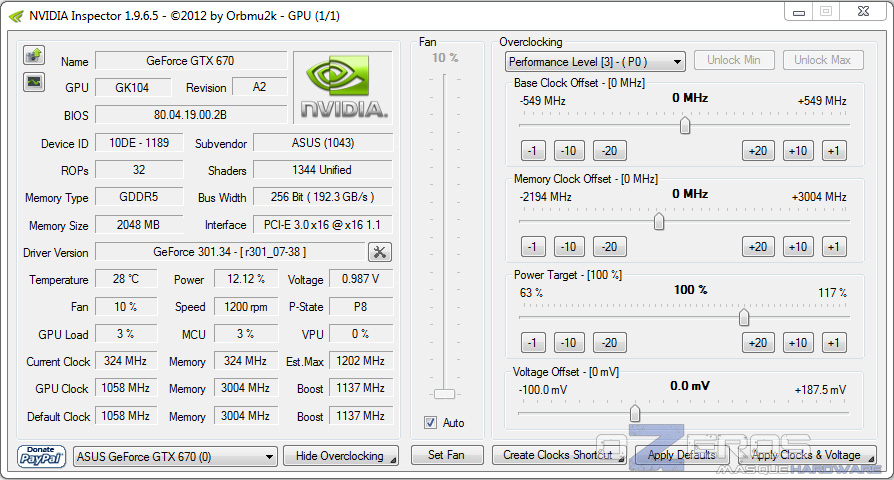Open the ASUS GeForce GTX 670 GPU dropdown

(x=175, y=457)
